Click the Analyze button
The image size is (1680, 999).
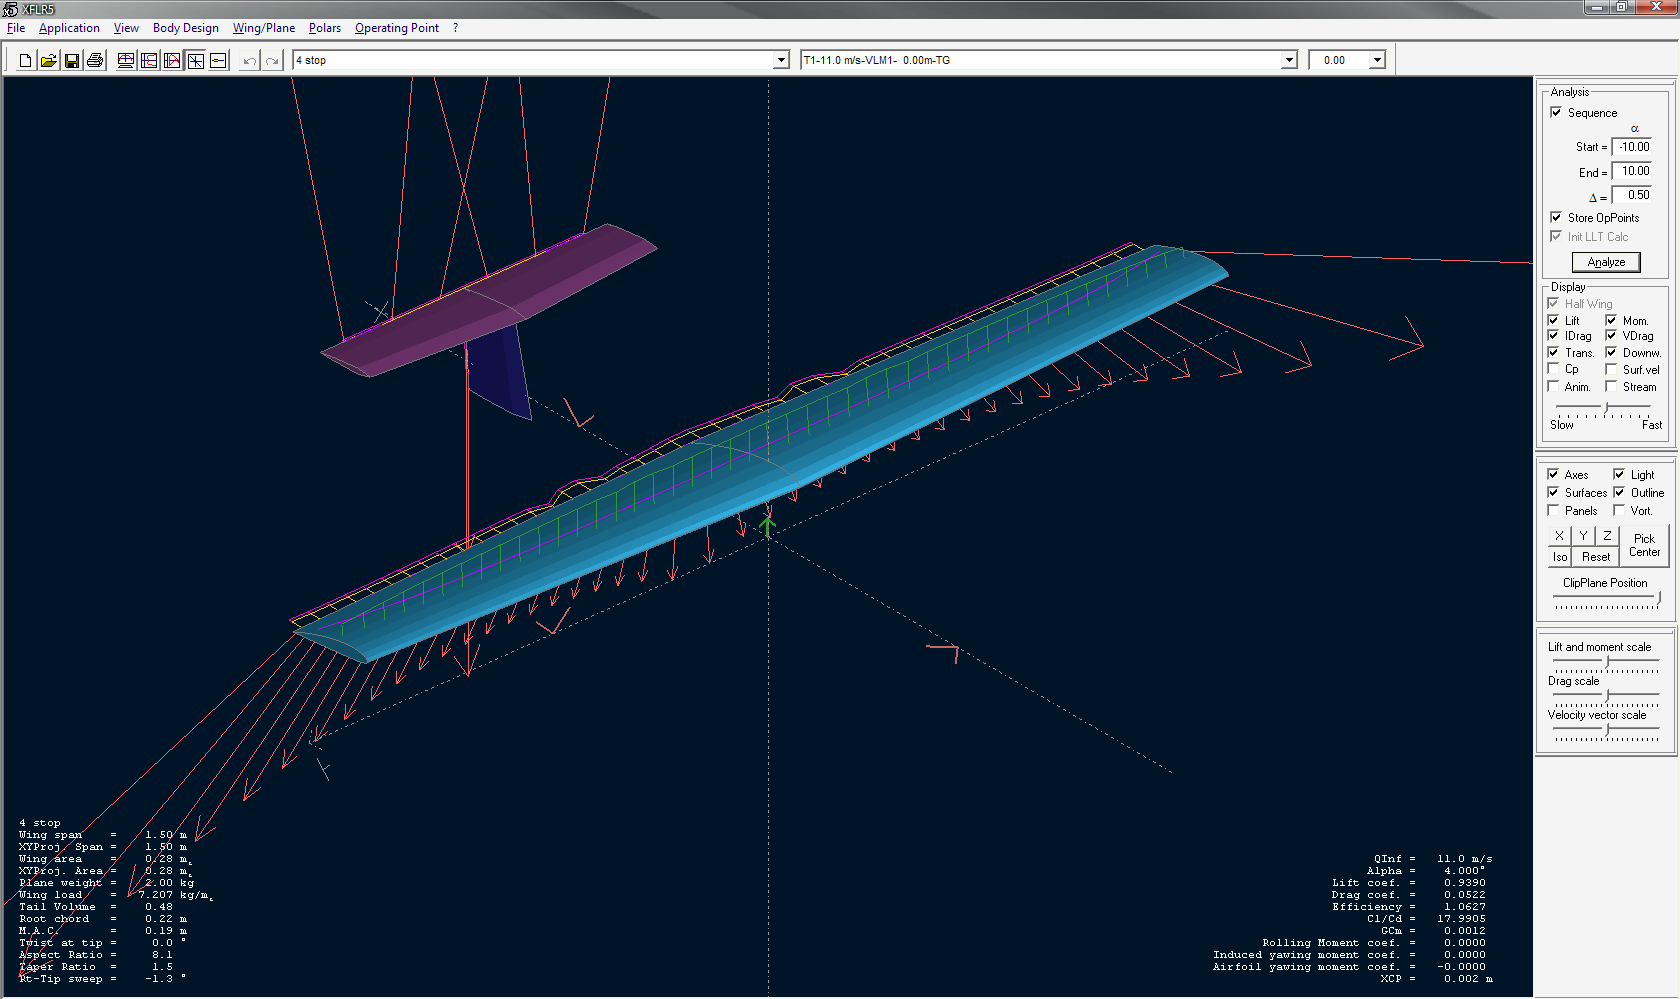click(x=1606, y=262)
